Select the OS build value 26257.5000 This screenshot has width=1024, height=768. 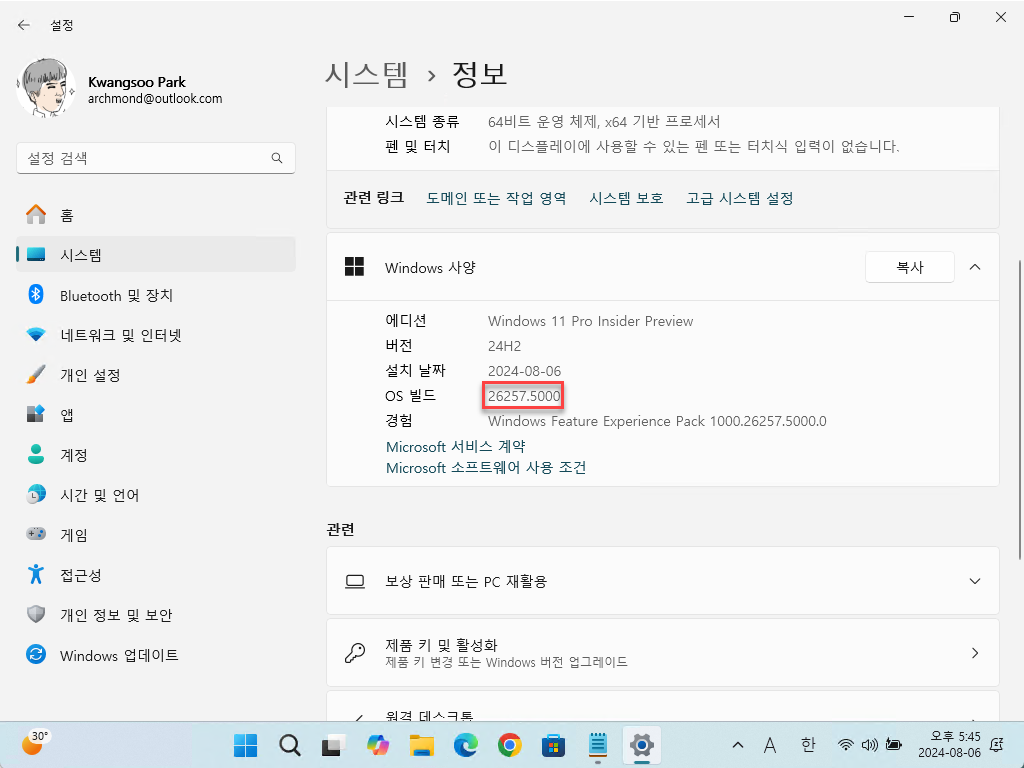[x=524, y=396]
